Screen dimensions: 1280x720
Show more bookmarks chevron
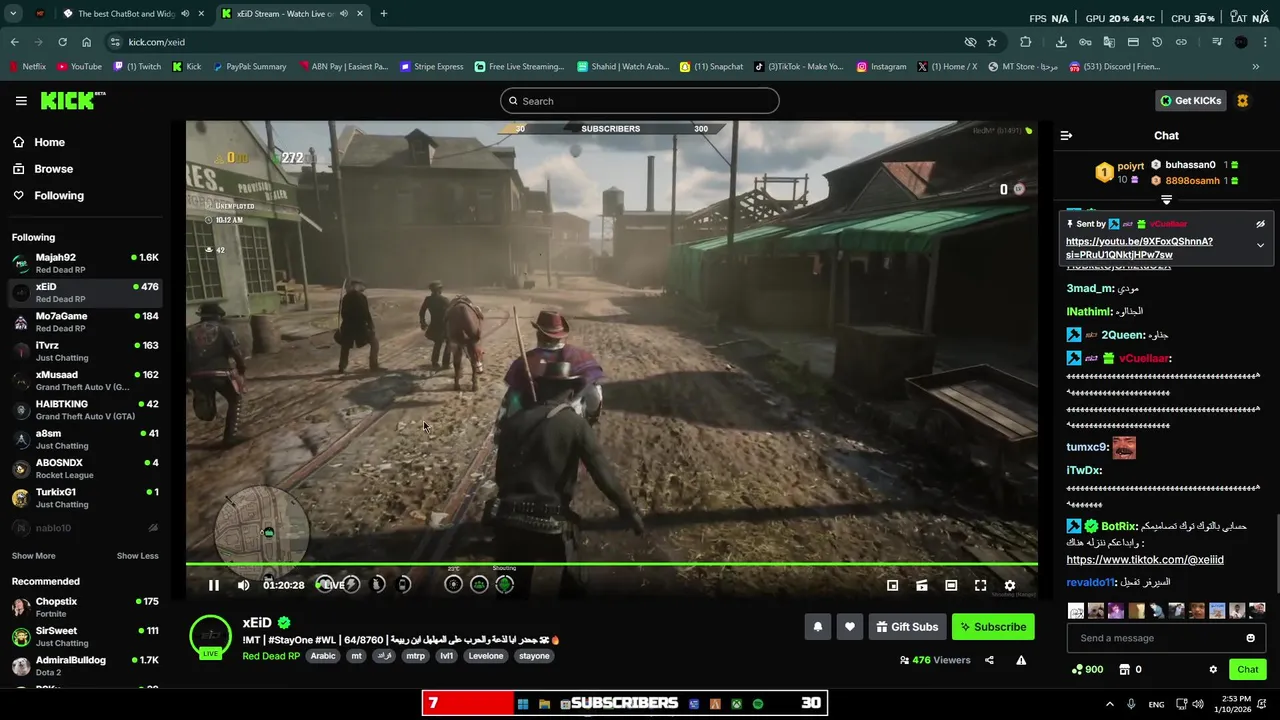(x=1256, y=67)
